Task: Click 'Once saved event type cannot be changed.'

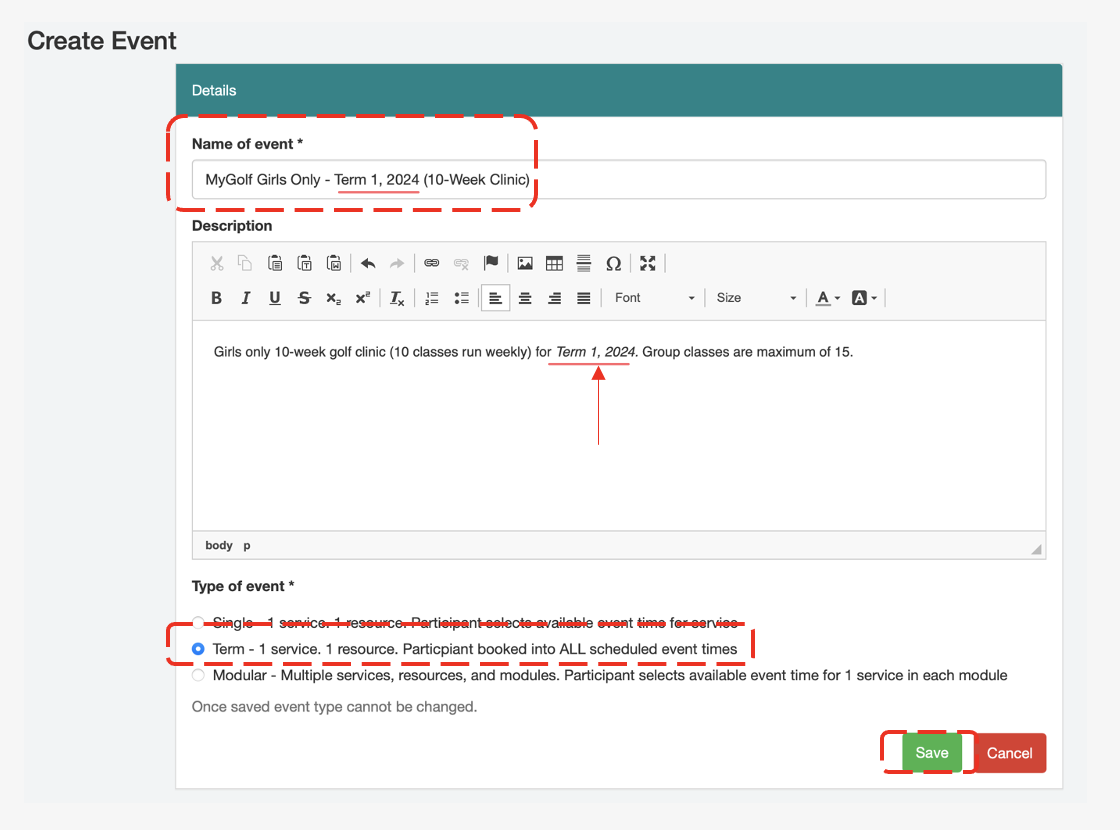Action: (334, 706)
